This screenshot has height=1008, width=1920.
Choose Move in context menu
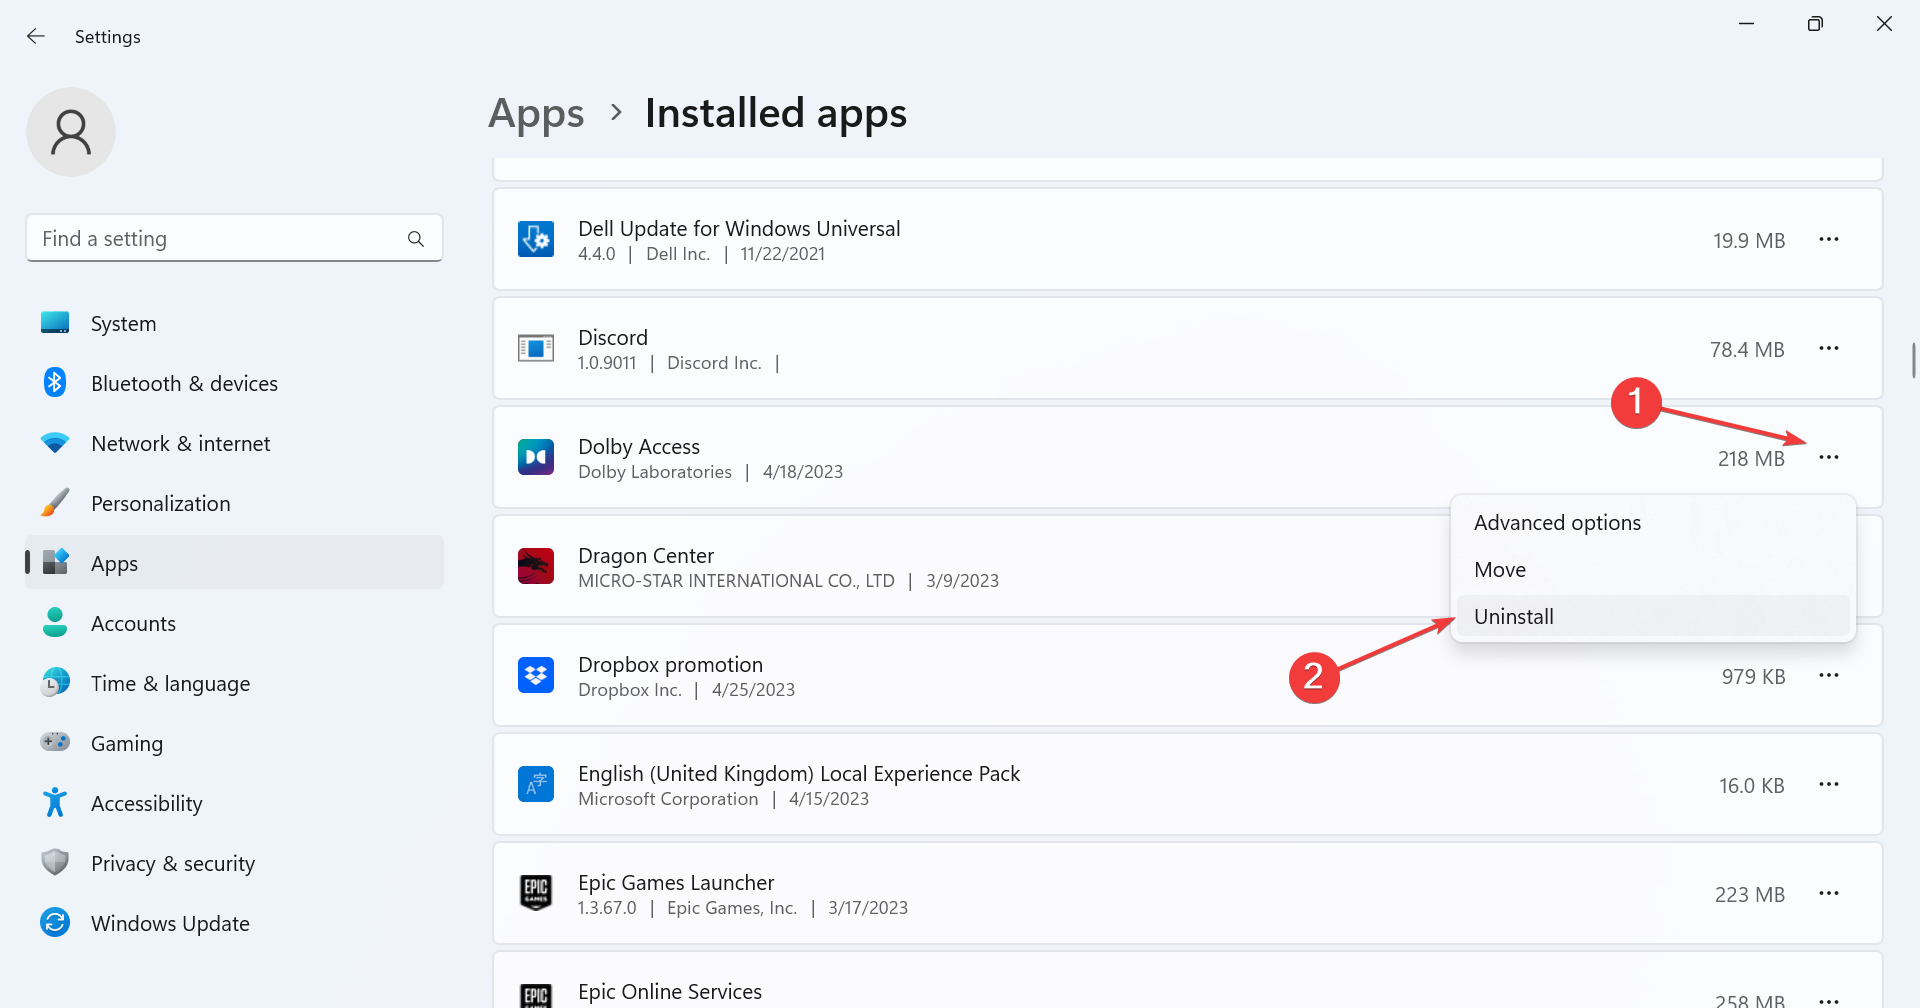1653,570
